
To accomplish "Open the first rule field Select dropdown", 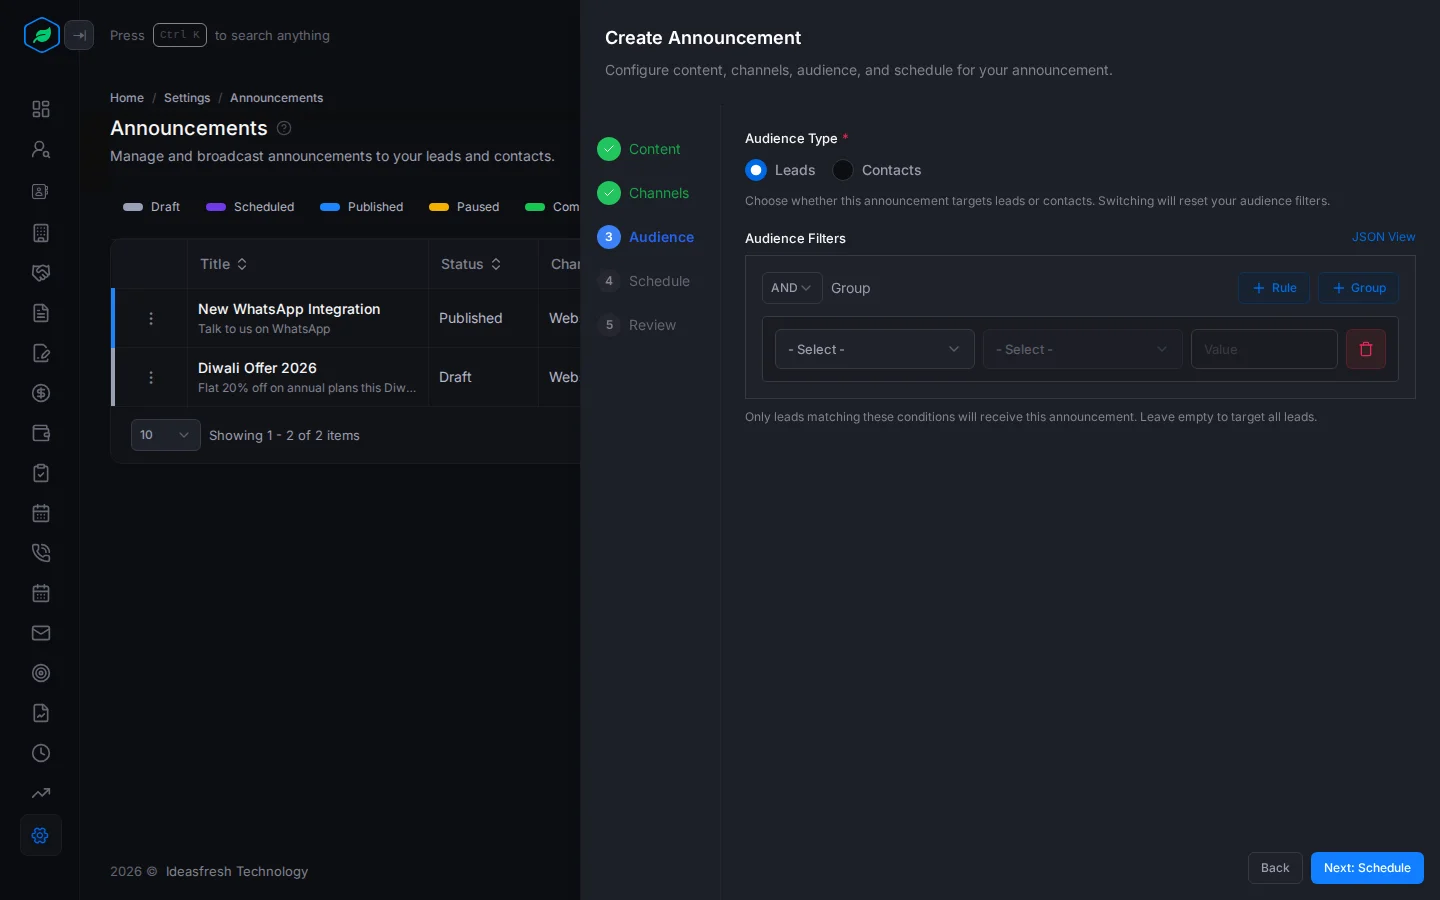I will click(875, 349).
